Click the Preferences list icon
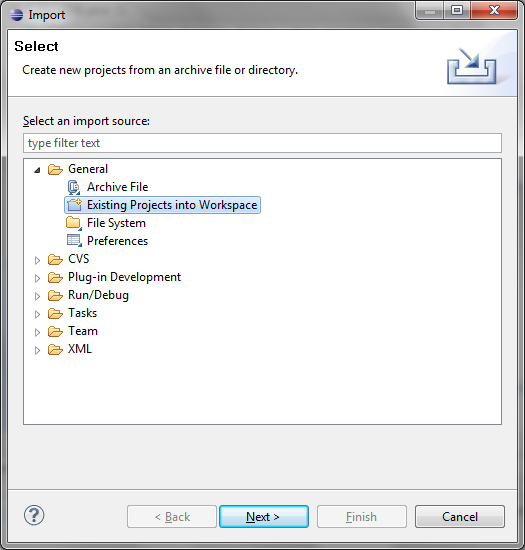525x550 pixels. point(74,241)
